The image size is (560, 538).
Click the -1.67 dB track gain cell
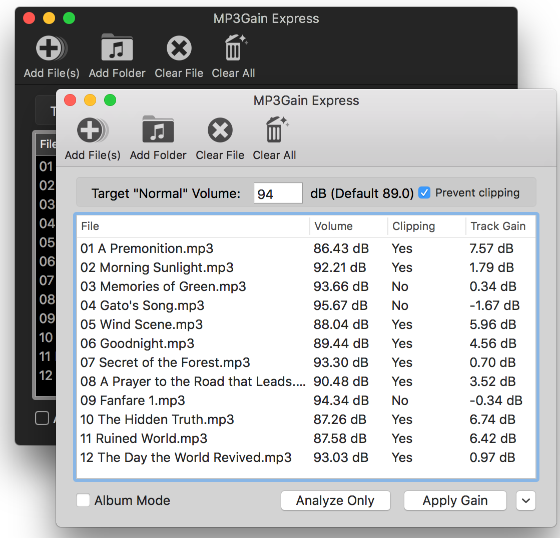(494, 305)
